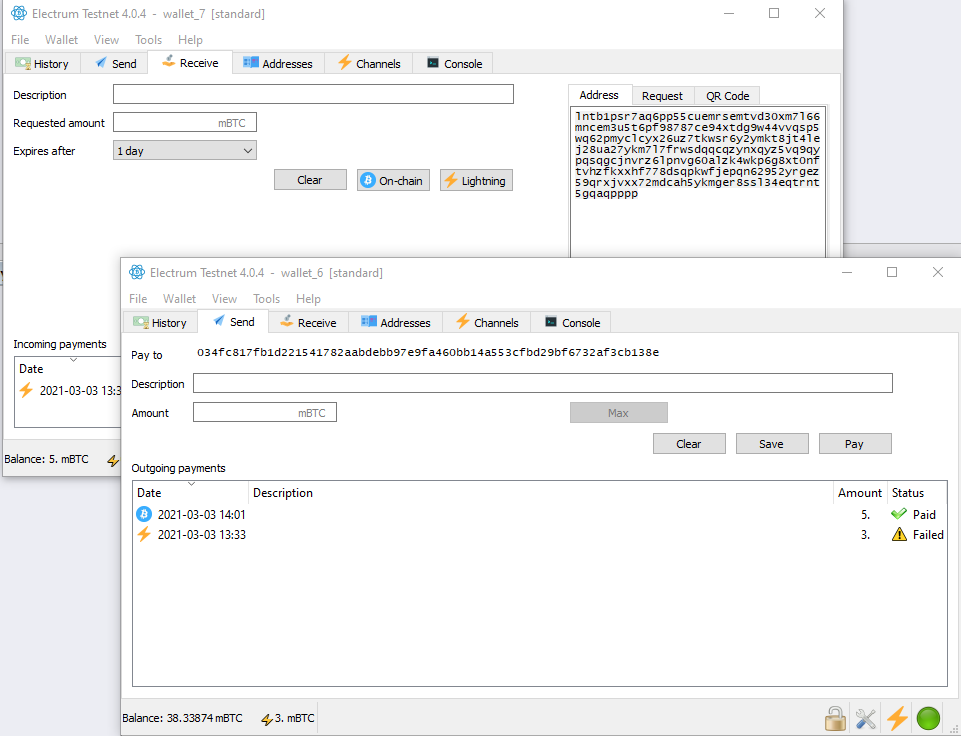This screenshot has width=961, height=736.
Task: Click lightning icon in wallet_7 incoming payments
Action: (26, 390)
